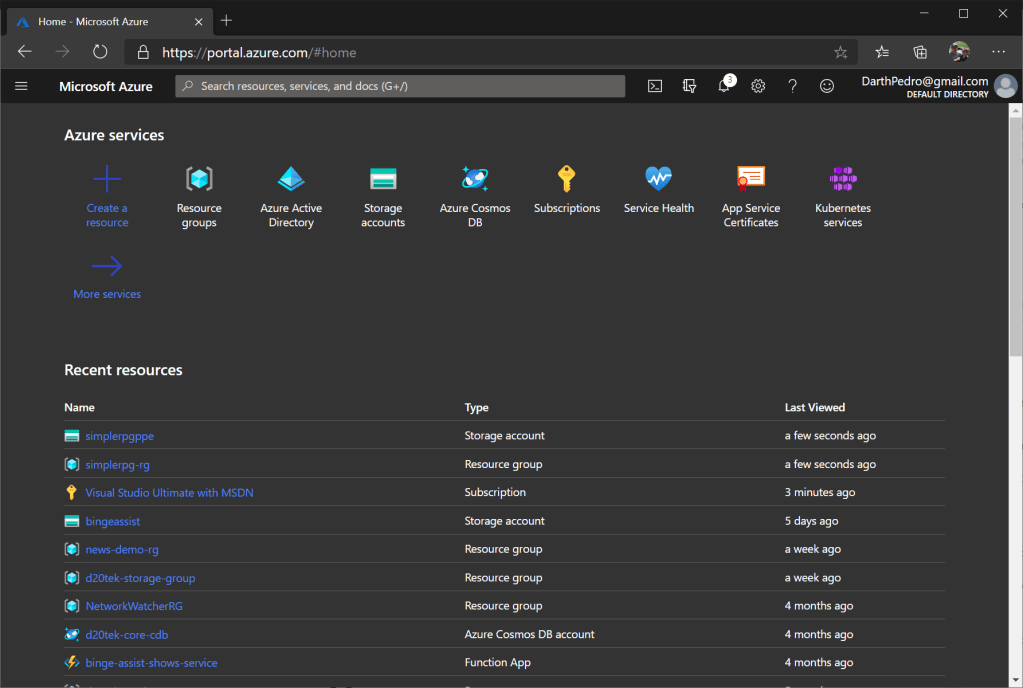Open Azure Active Directory icon
Viewport: 1023px width, 688px height.
(x=291, y=180)
